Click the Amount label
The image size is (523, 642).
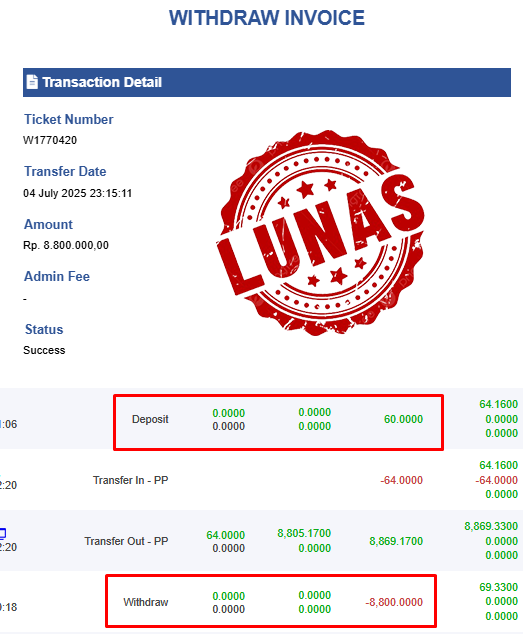point(48,224)
